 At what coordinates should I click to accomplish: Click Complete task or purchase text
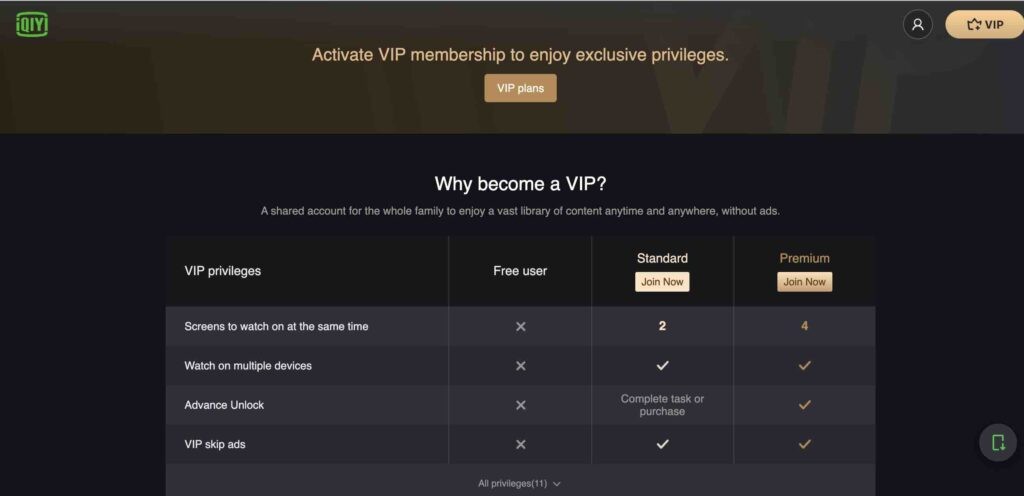pyautogui.click(x=662, y=405)
